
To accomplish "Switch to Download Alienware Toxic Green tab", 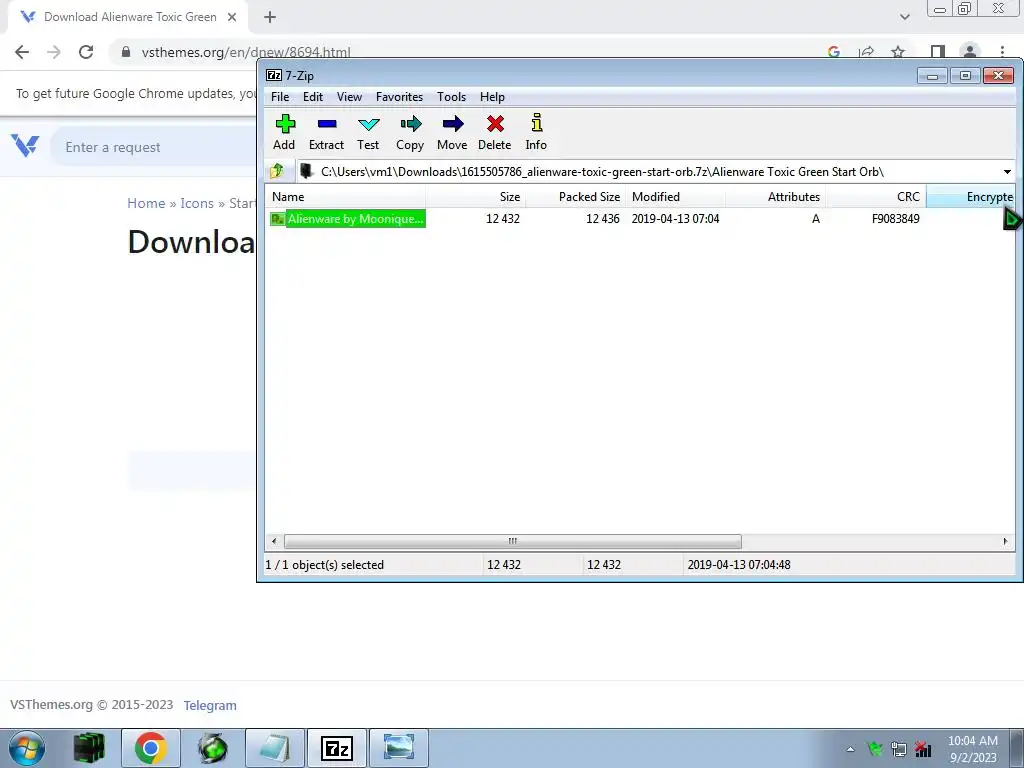I will pyautogui.click(x=128, y=18).
